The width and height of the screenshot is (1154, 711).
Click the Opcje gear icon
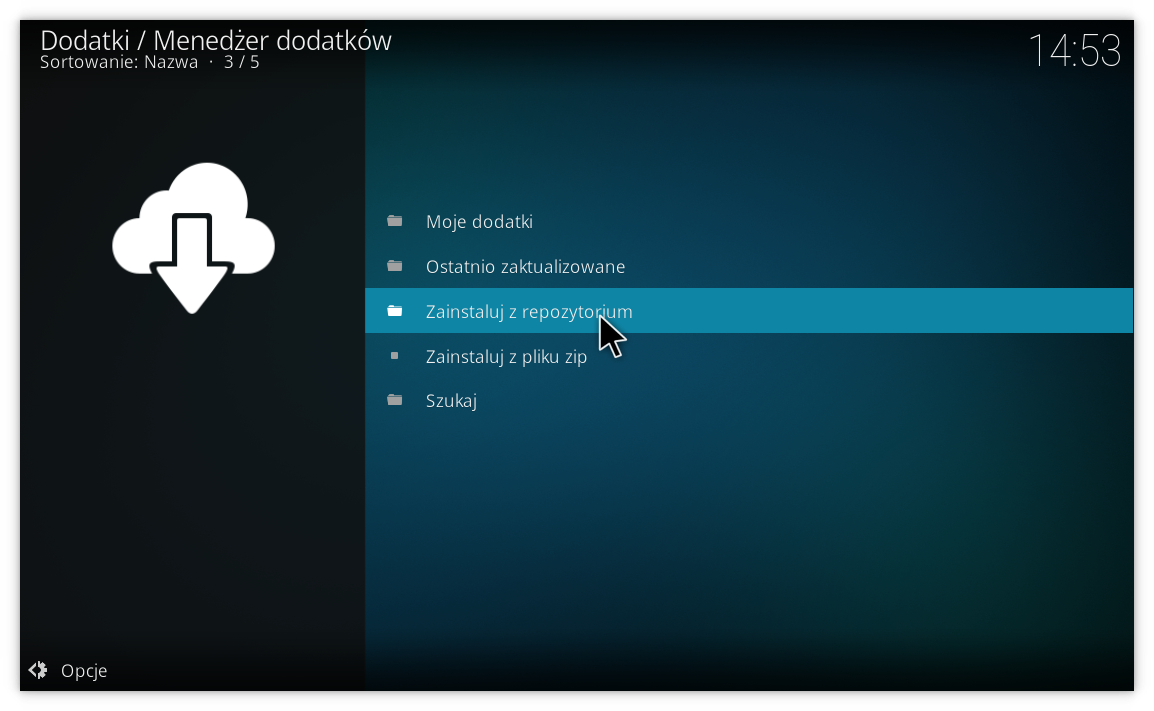click(38, 670)
